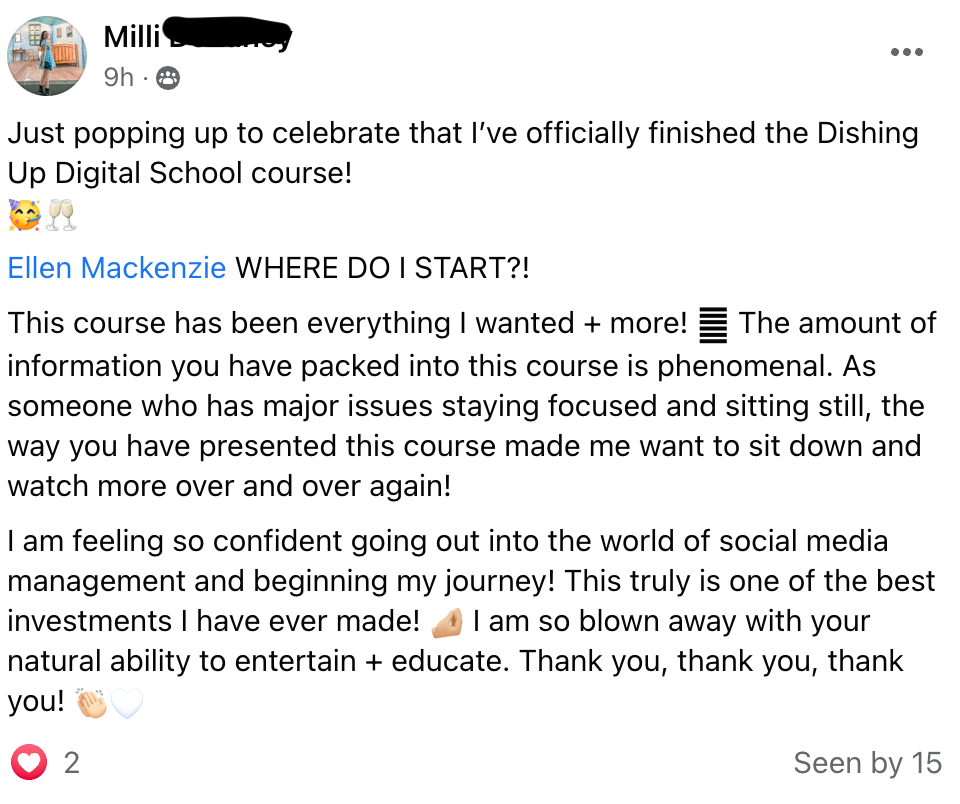This screenshot has height=804, width=960.
Task: View Milli's profile picture thumbnail
Action: [47, 56]
